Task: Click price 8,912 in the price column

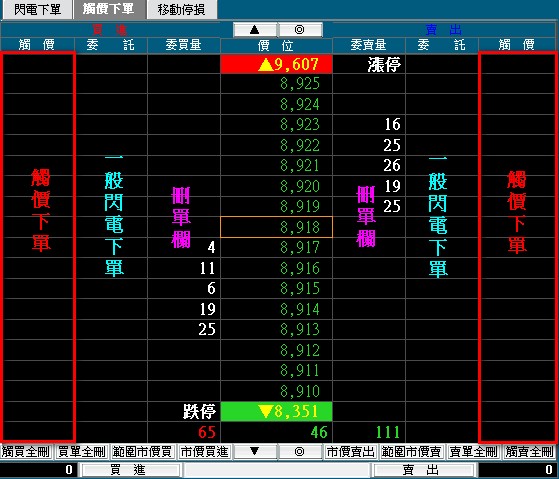Action: [276, 350]
